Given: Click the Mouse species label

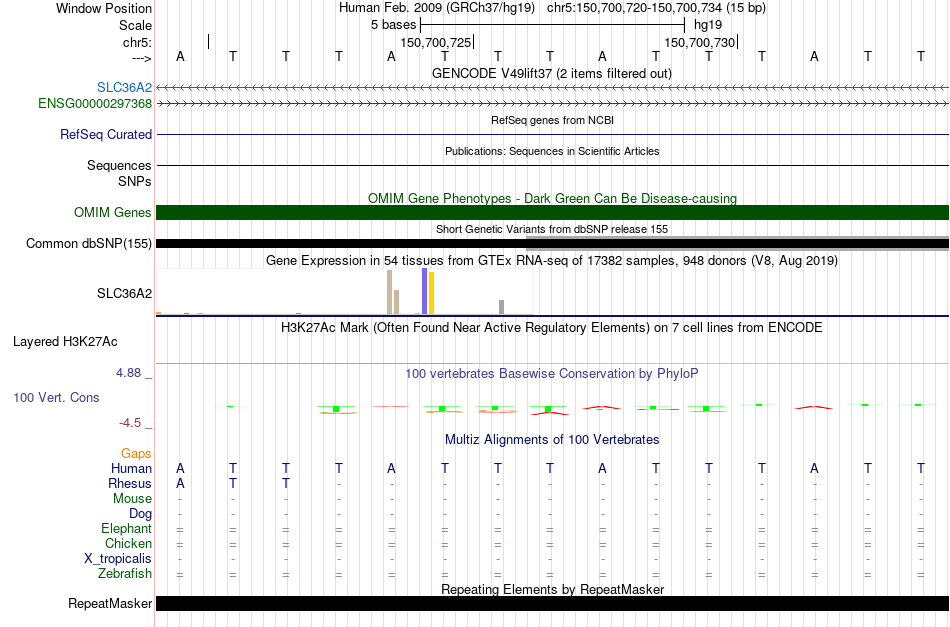Looking at the screenshot, I should (x=132, y=499).
